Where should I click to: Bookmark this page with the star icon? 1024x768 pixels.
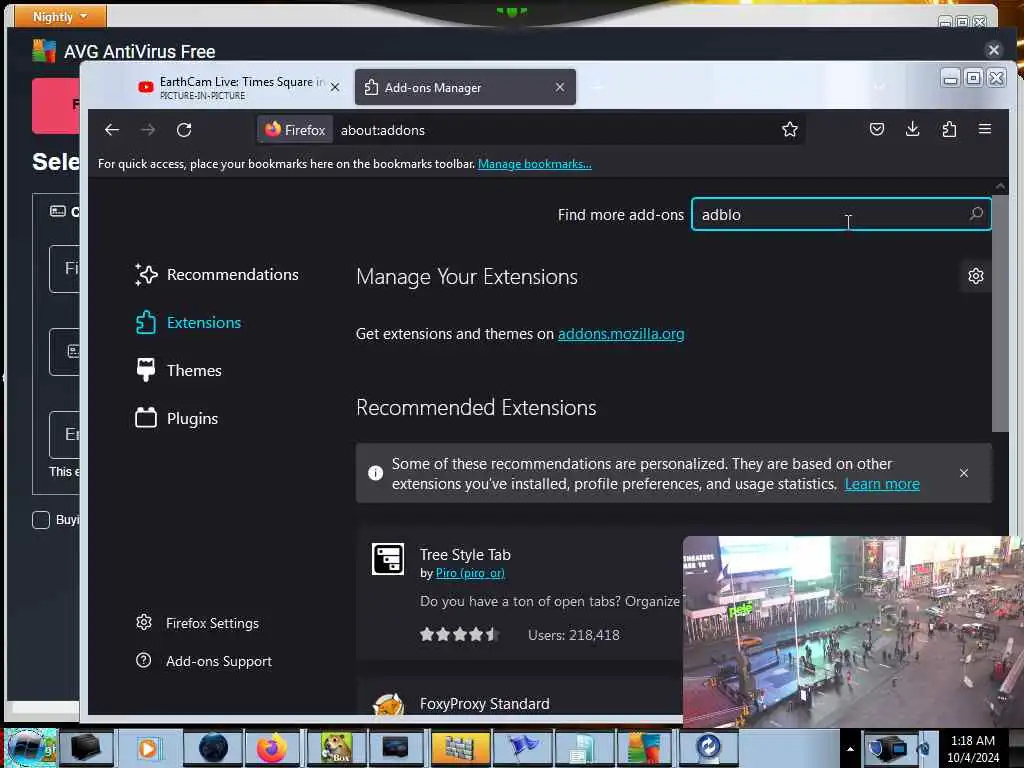coord(790,129)
